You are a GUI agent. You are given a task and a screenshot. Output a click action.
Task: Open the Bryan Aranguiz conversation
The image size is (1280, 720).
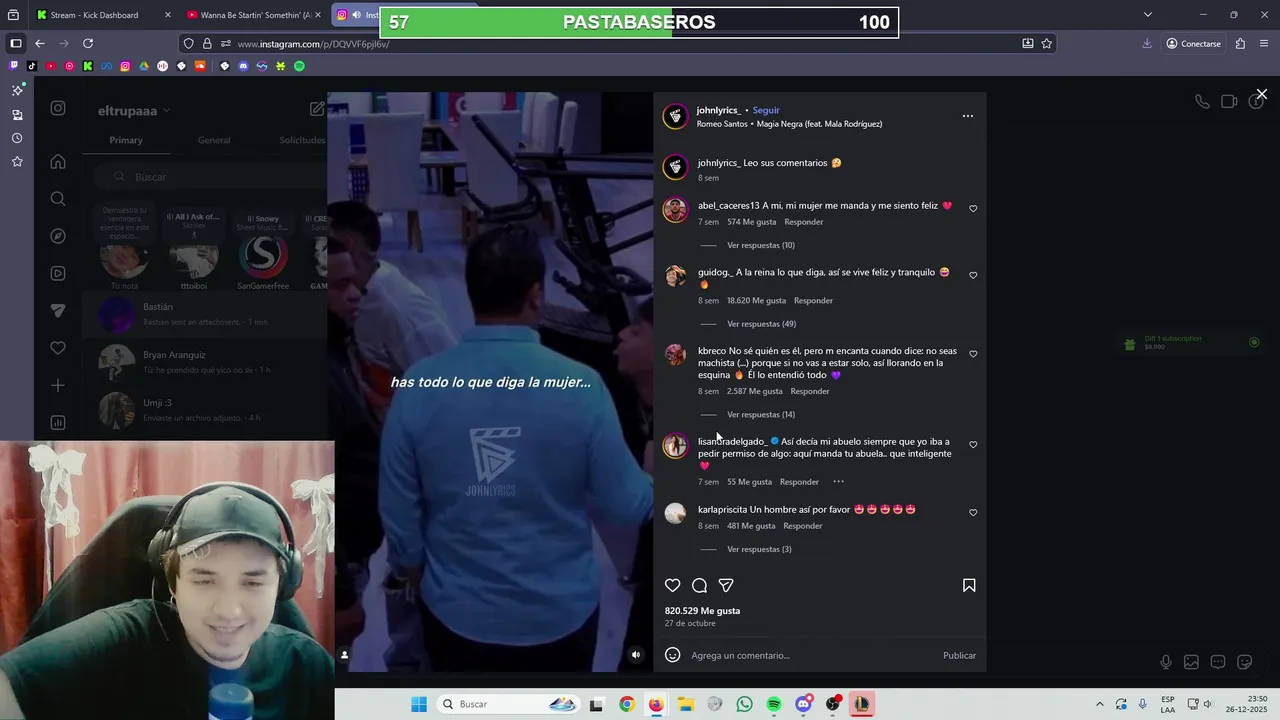pos(205,362)
